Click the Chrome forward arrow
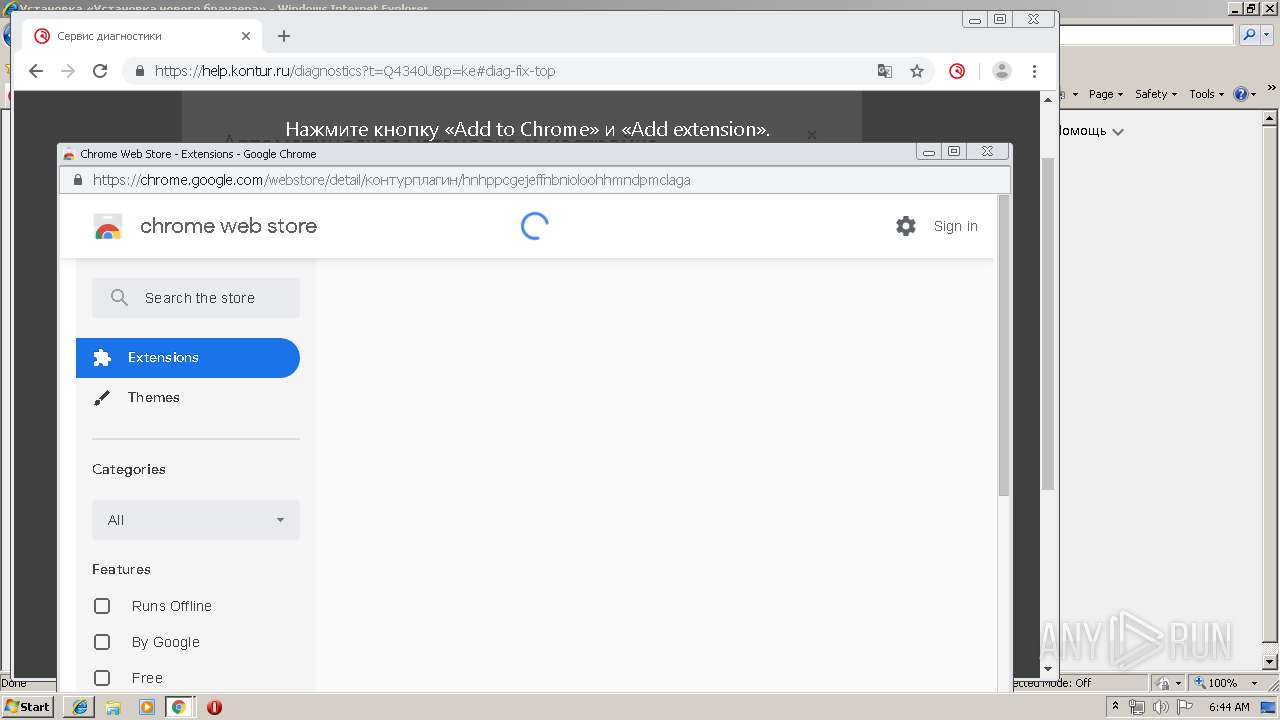The height and width of the screenshot is (720, 1280). click(x=68, y=71)
